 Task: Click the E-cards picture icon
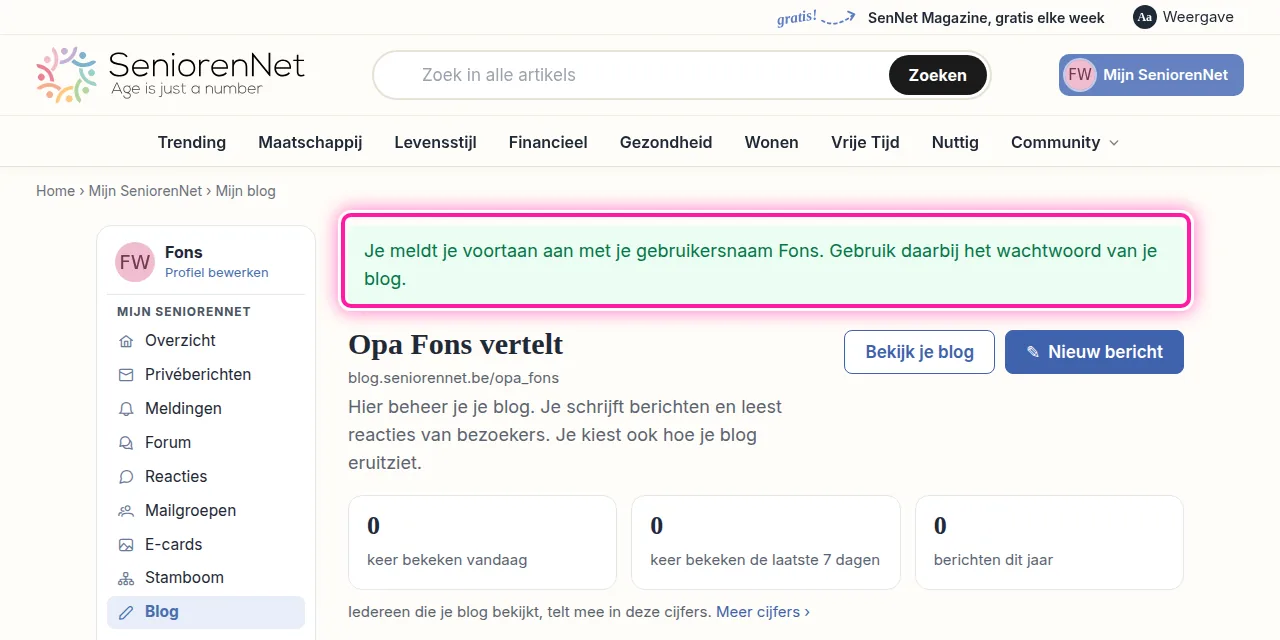point(126,545)
